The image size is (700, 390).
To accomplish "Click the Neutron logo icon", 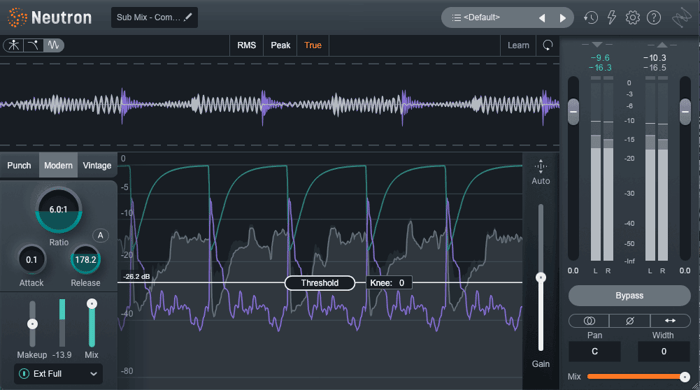I will tap(17, 17).
